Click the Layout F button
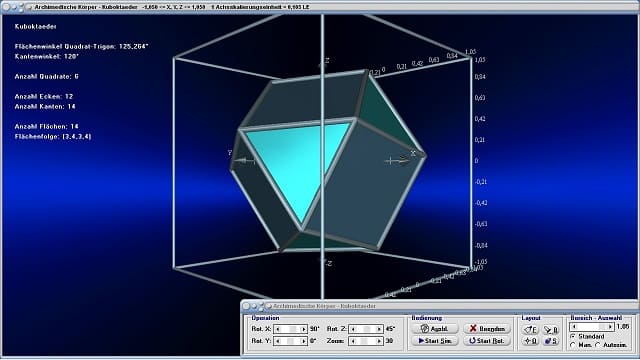Image resolution: width=640 pixels, height=360 pixels. pos(531,329)
